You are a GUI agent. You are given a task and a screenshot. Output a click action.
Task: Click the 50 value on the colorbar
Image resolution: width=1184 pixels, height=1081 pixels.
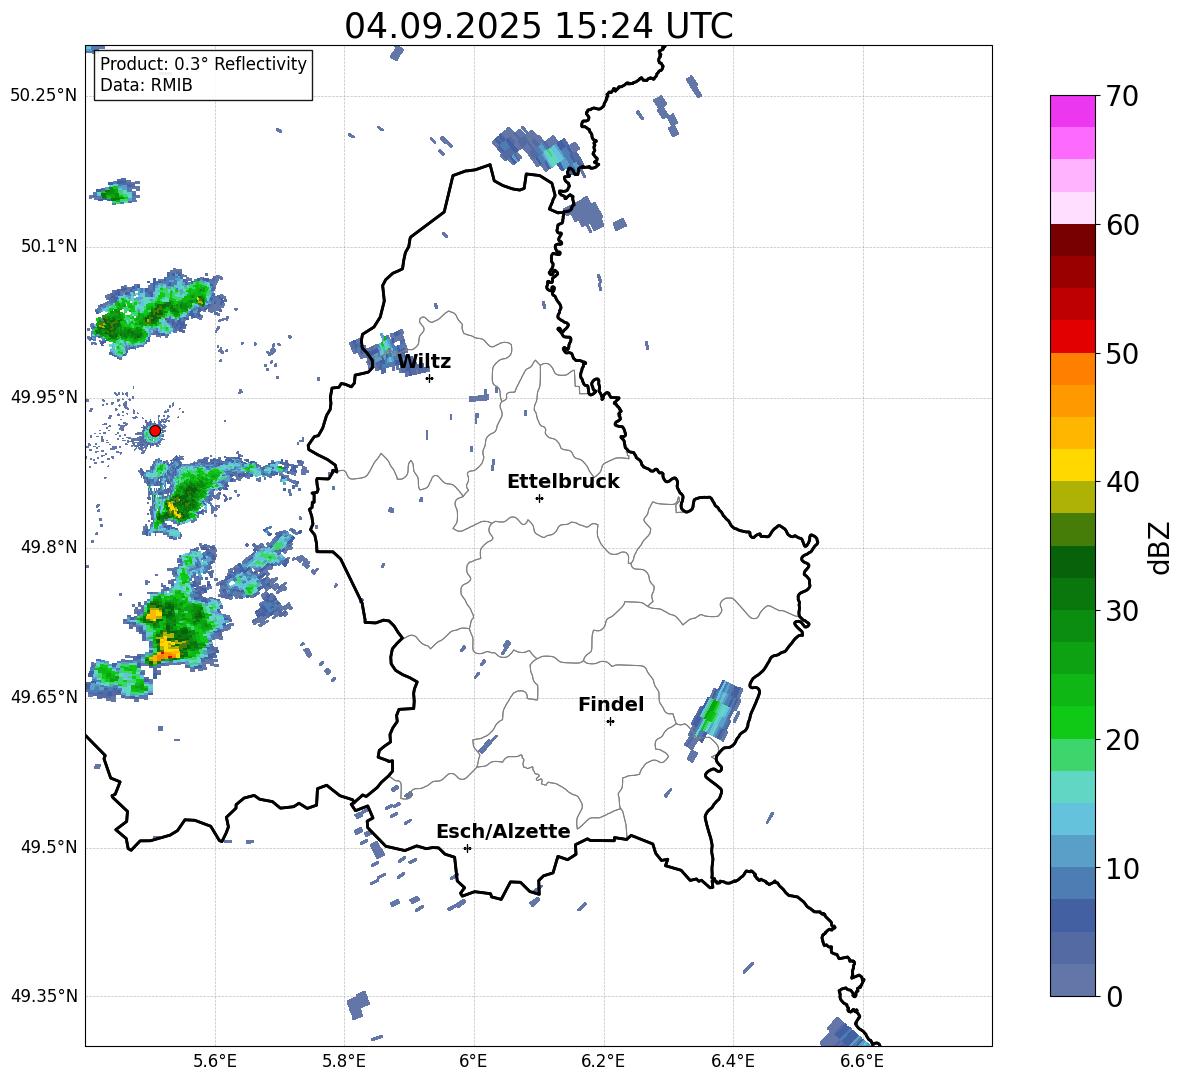[x=1121, y=353]
